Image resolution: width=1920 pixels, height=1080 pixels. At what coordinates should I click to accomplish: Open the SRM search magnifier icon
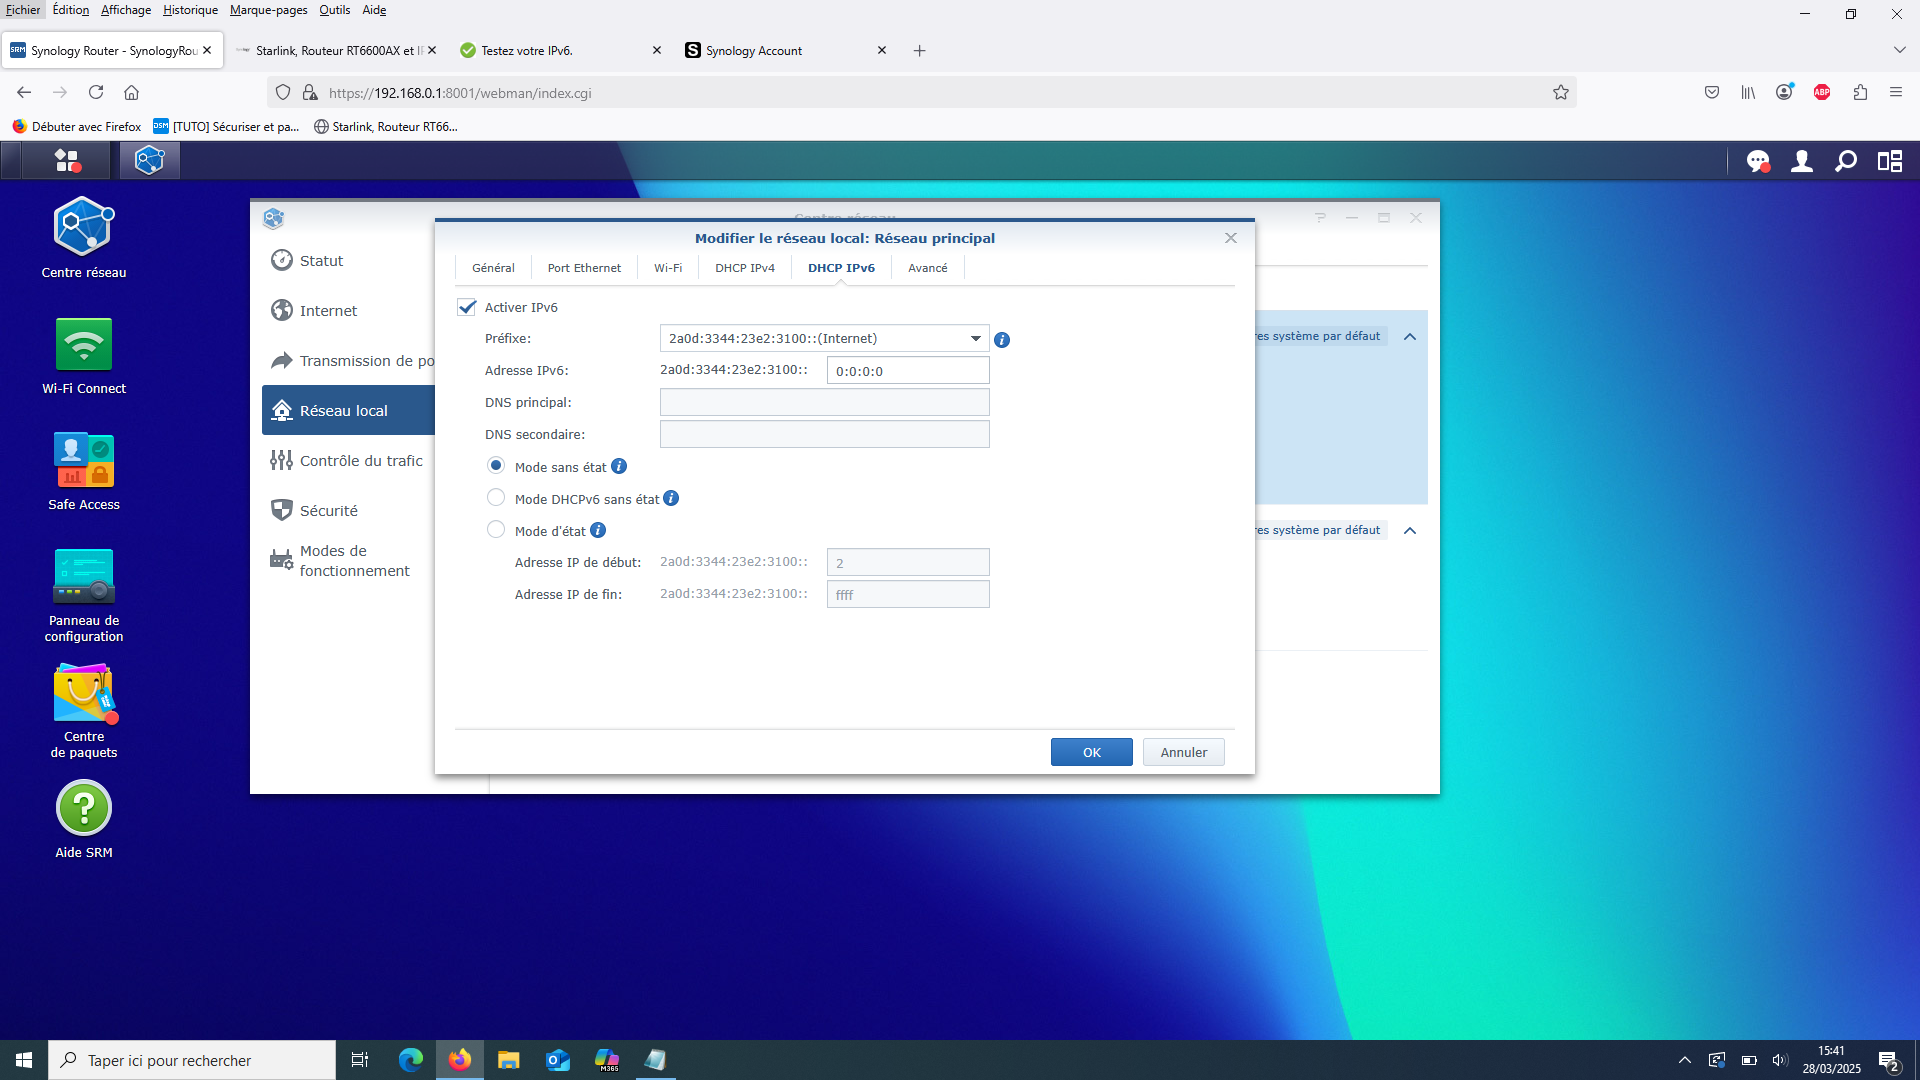coord(1846,161)
